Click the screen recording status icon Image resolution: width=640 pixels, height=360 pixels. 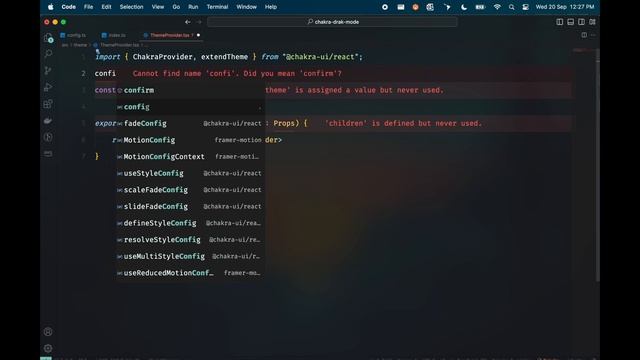click(x=385, y=7)
